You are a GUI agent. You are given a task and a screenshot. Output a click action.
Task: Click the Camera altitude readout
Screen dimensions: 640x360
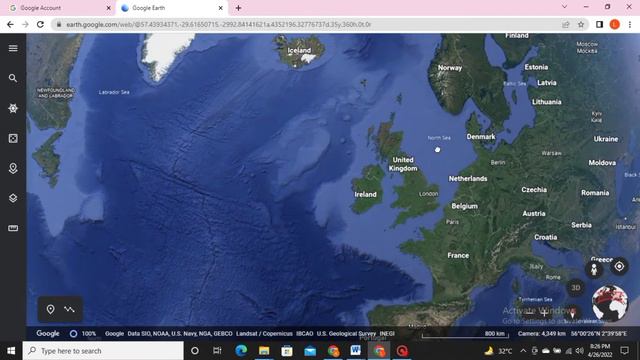coord(542,333)
